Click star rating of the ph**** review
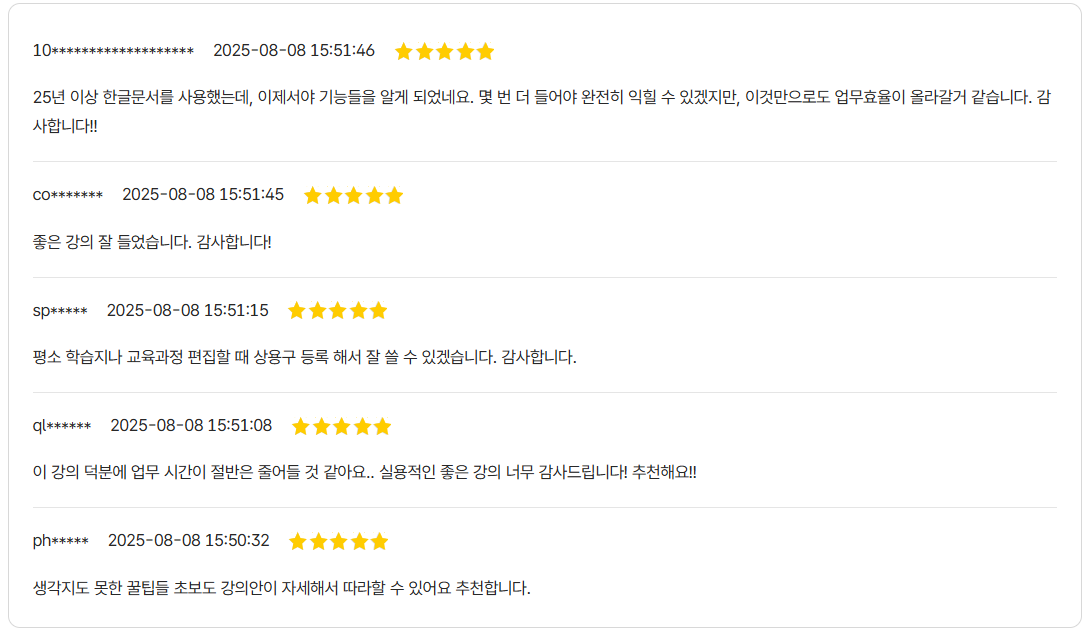This screenshot has height=630, width=1085. (338, 541)
